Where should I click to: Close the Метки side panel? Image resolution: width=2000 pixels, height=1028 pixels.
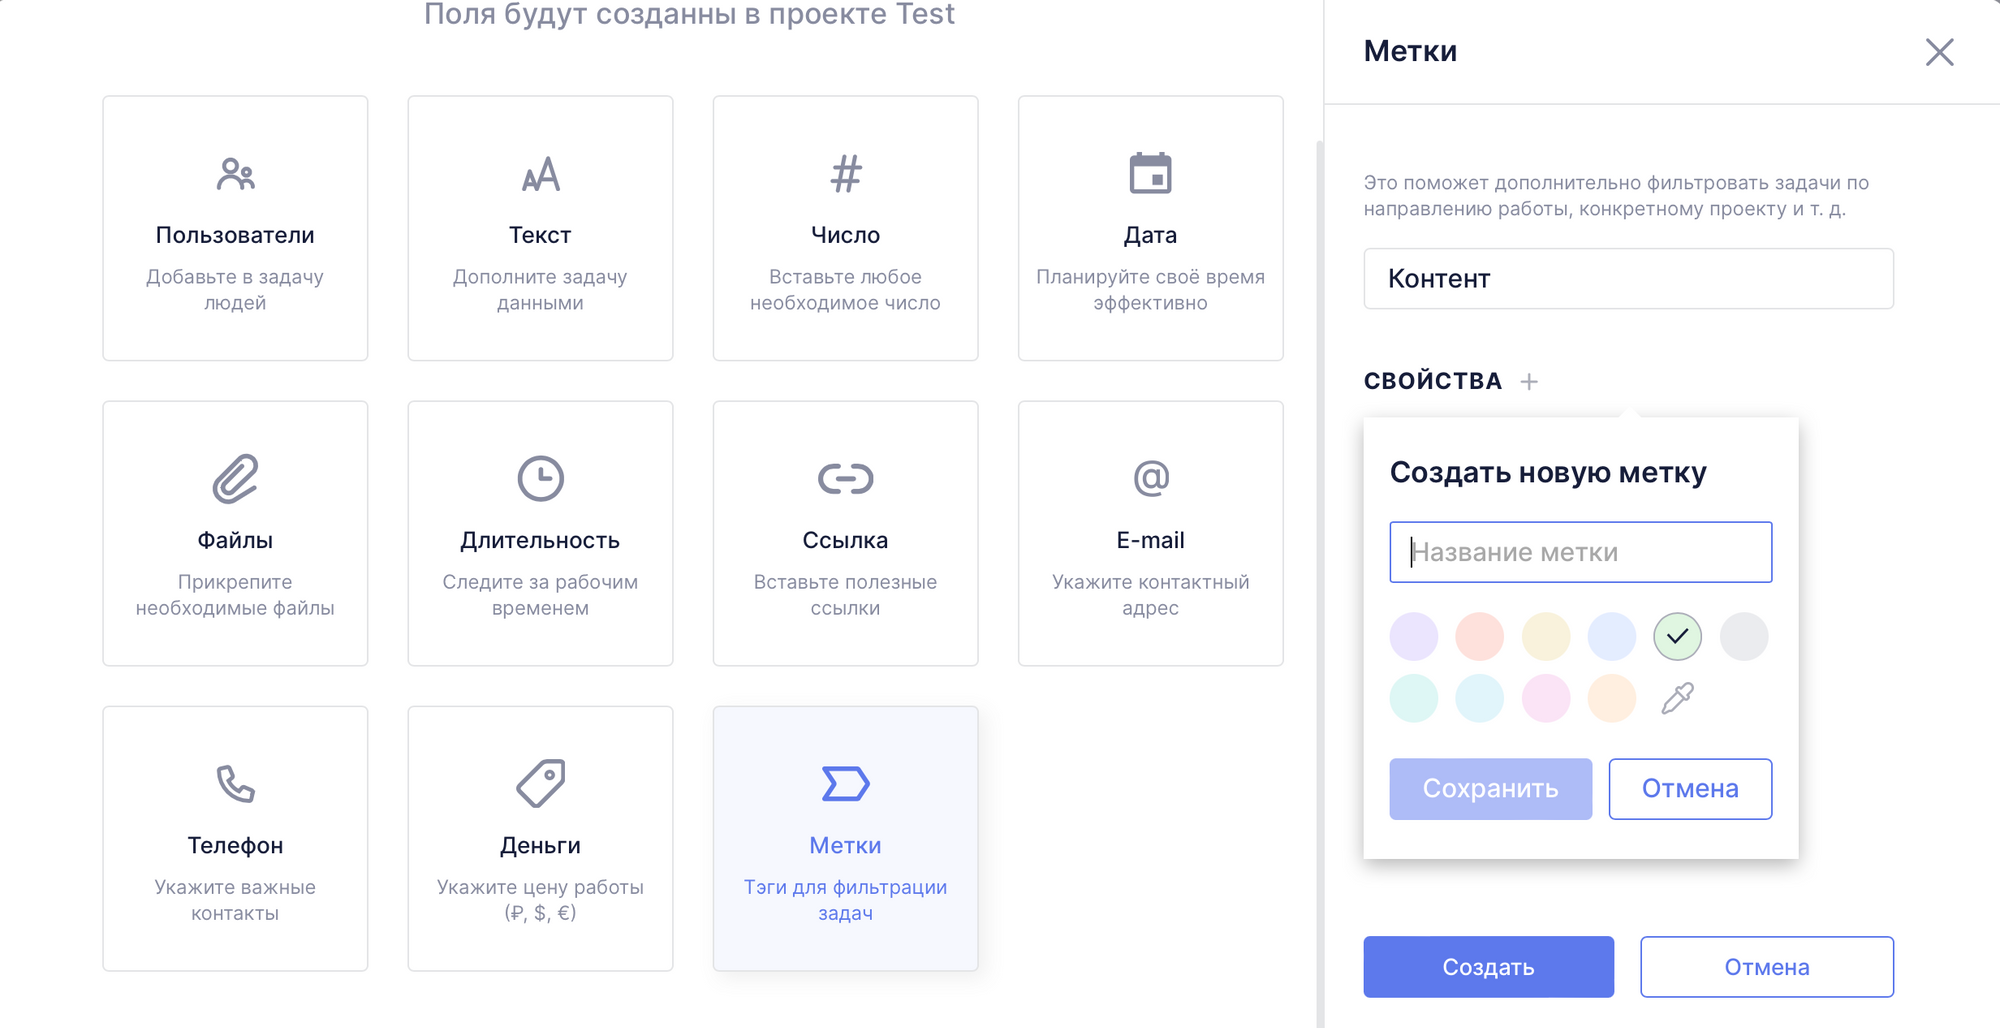click(x=1939, y=52)
